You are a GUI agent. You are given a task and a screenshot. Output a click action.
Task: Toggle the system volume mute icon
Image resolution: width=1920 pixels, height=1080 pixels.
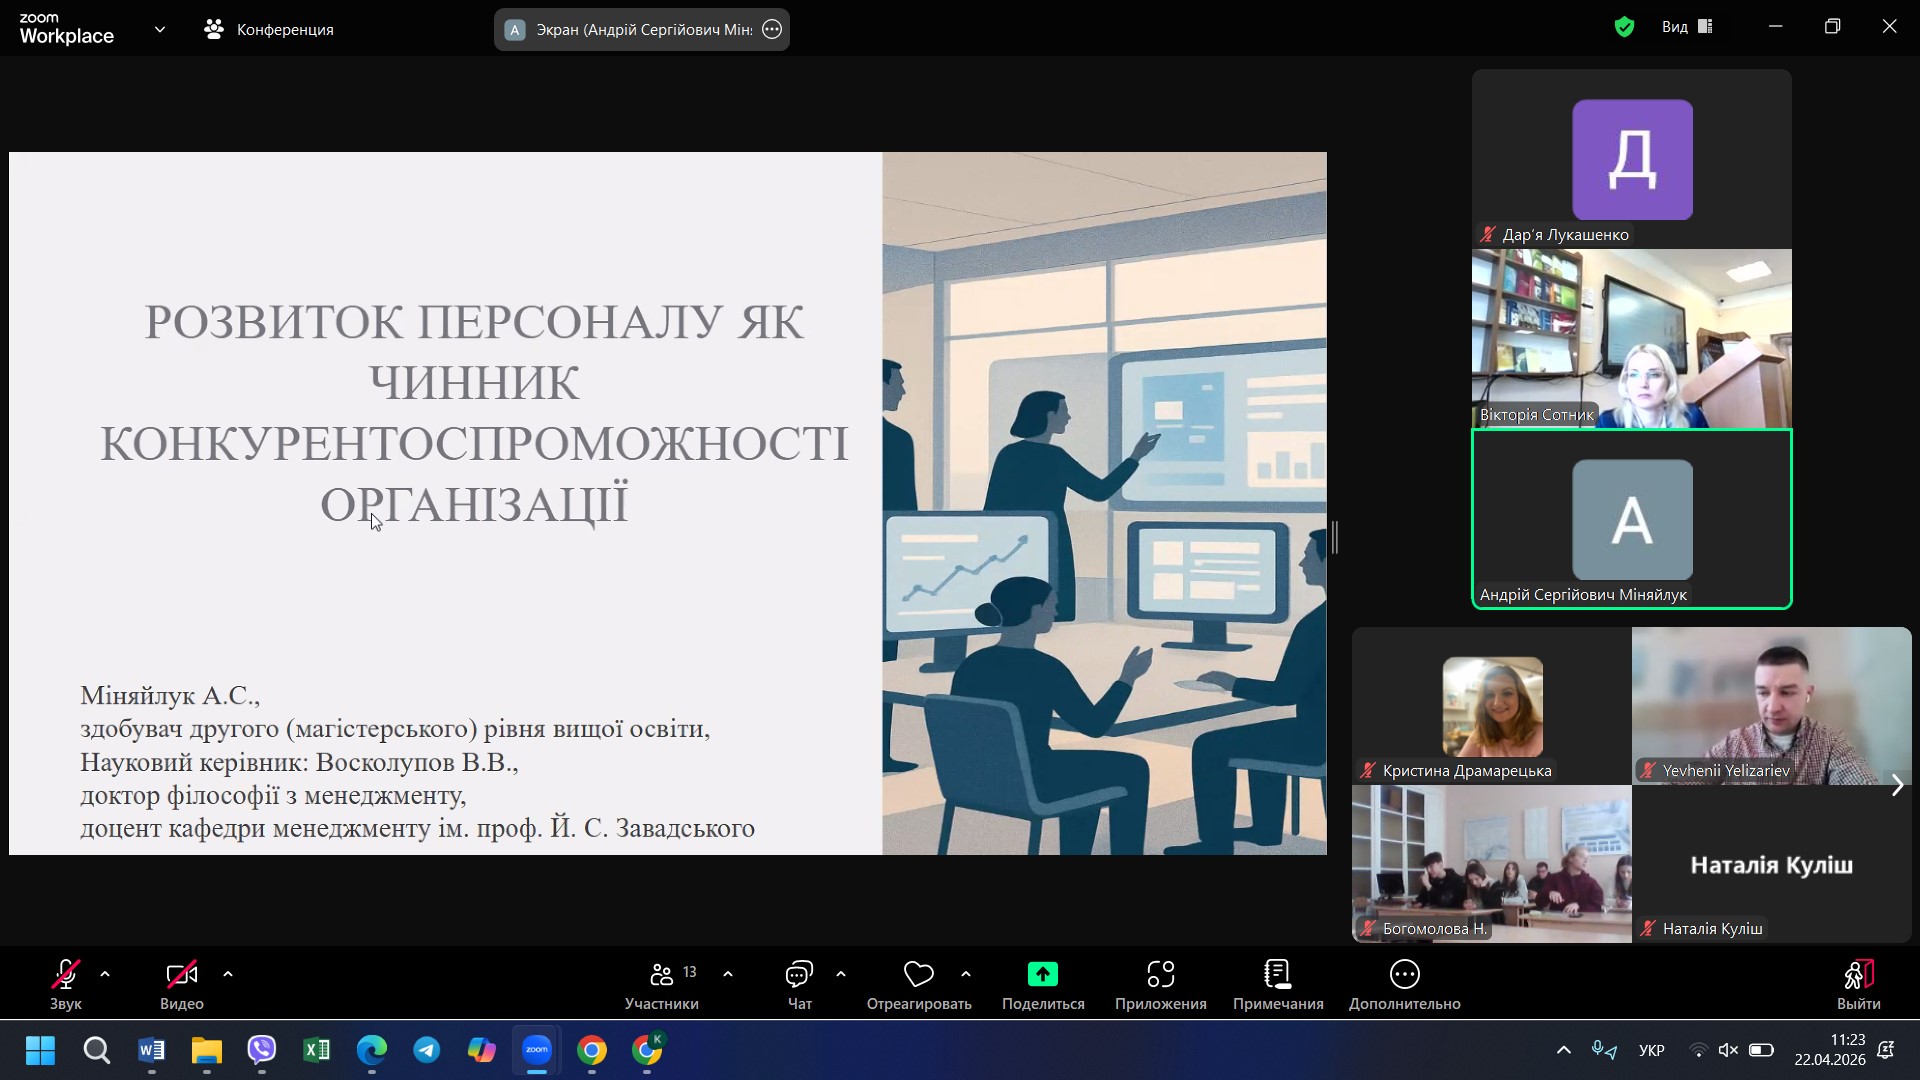point(1728,1050)
